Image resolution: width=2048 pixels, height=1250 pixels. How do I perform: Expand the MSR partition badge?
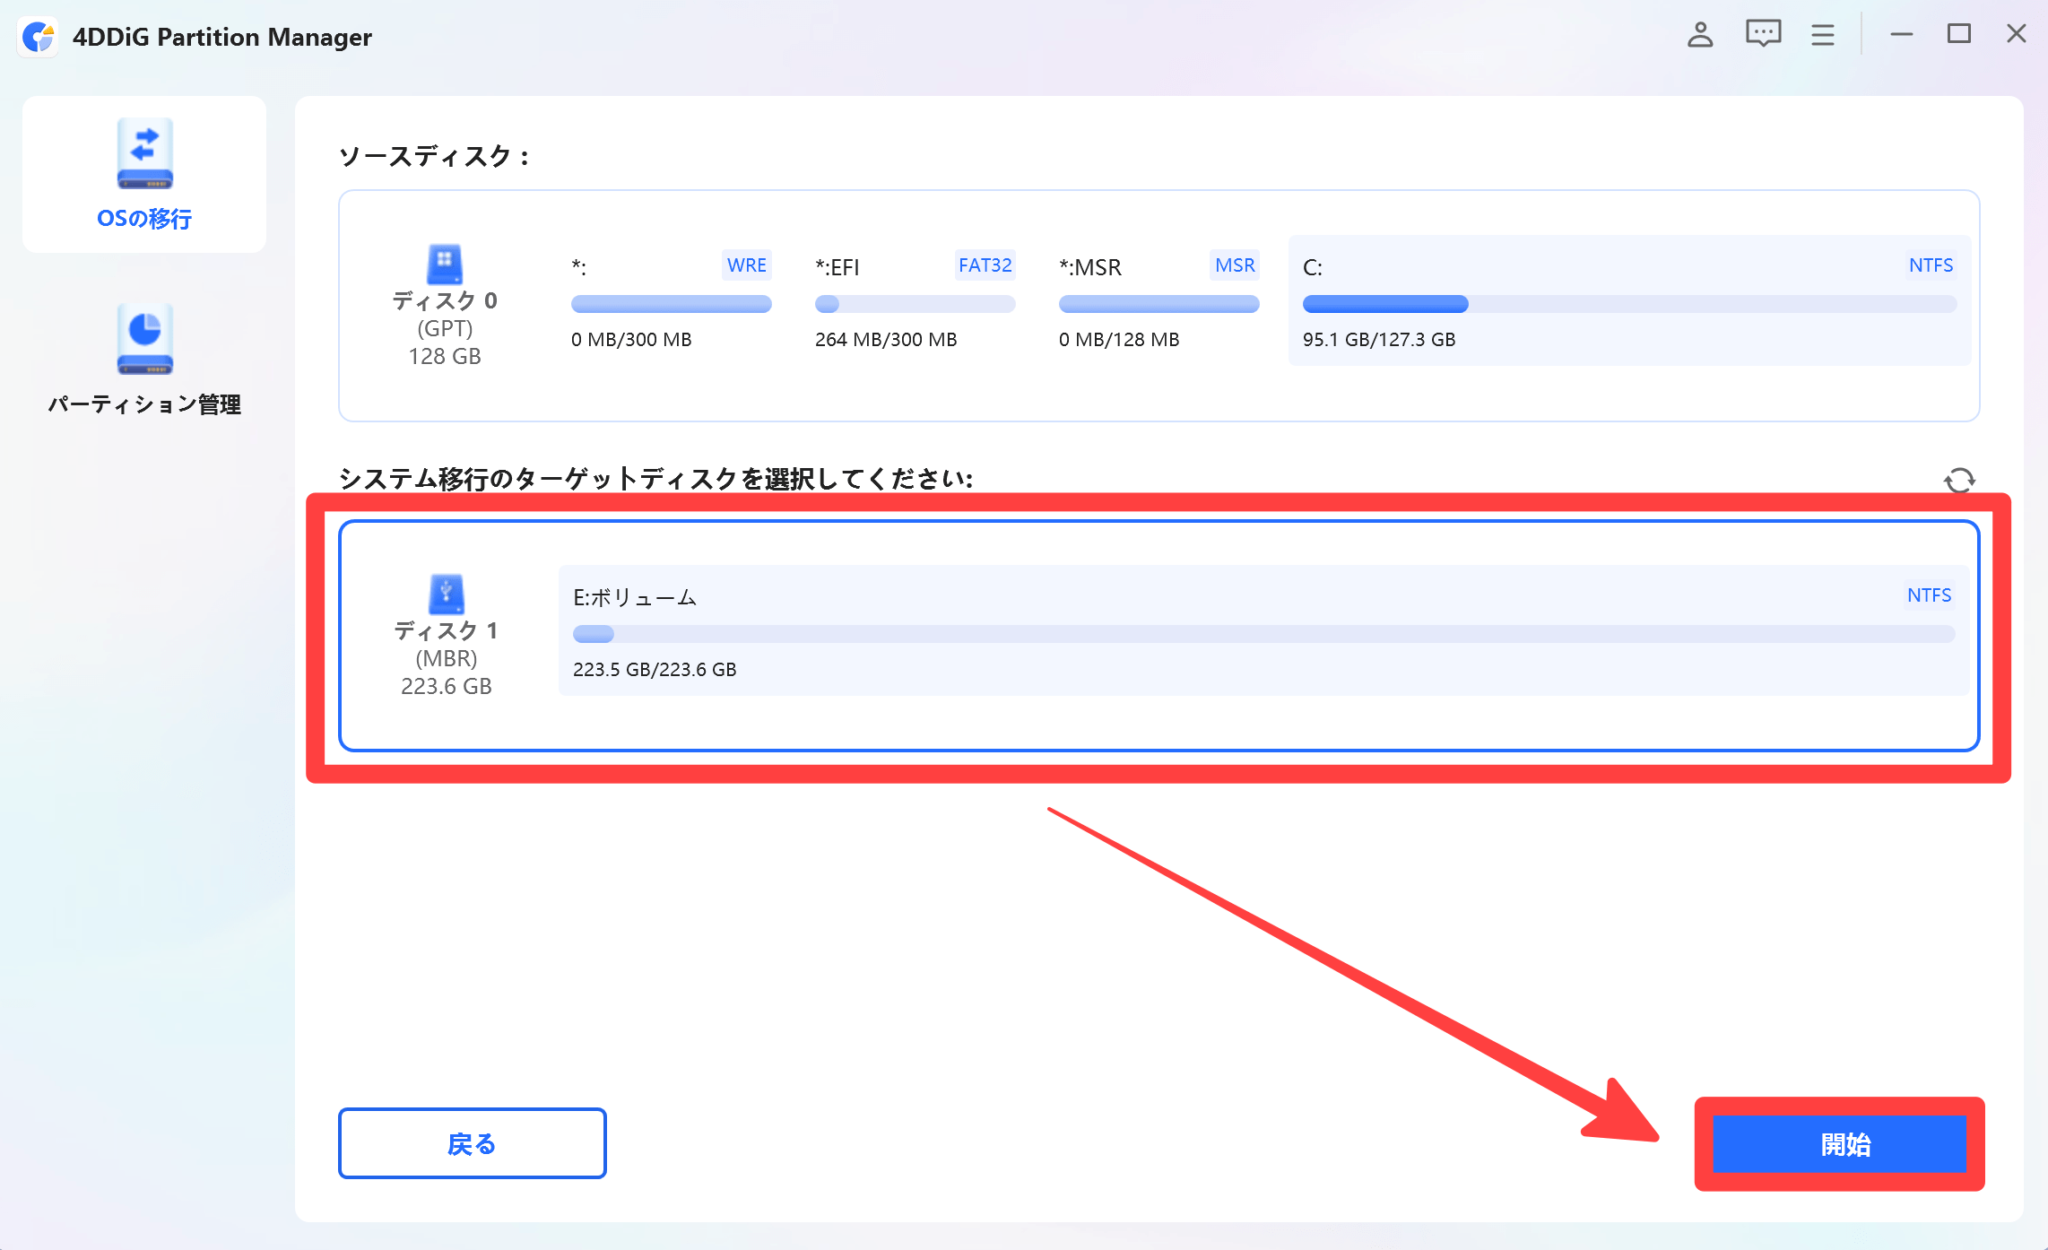pos(1234,265)
